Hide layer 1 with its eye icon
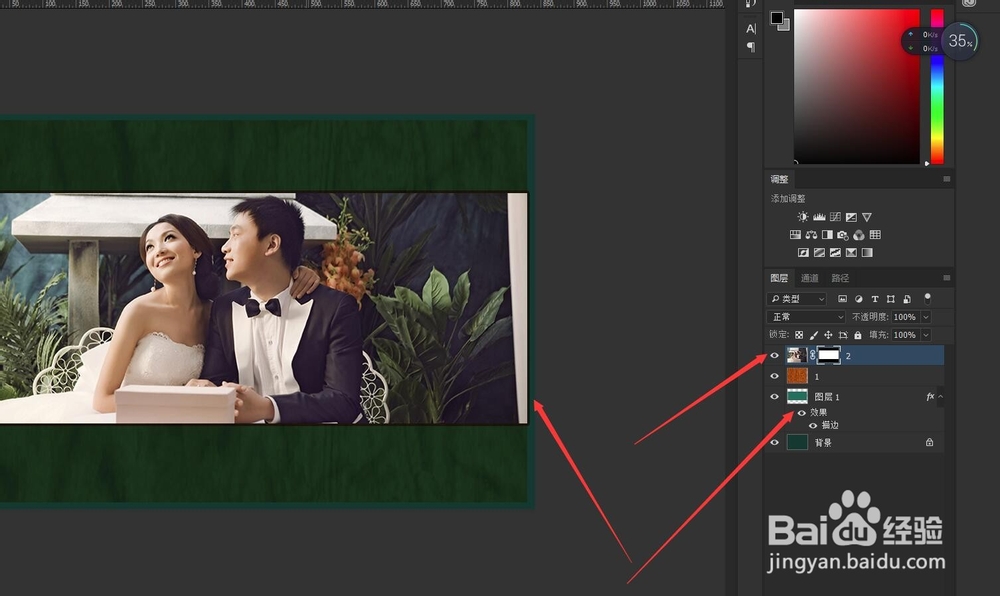 (775, 376)
